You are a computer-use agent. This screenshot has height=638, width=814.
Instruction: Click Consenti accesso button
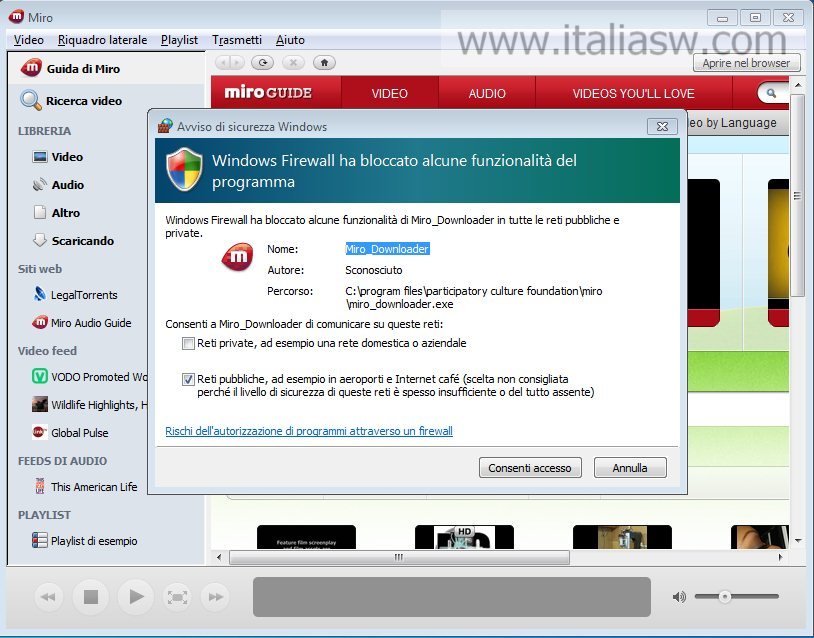pos(530,468)
